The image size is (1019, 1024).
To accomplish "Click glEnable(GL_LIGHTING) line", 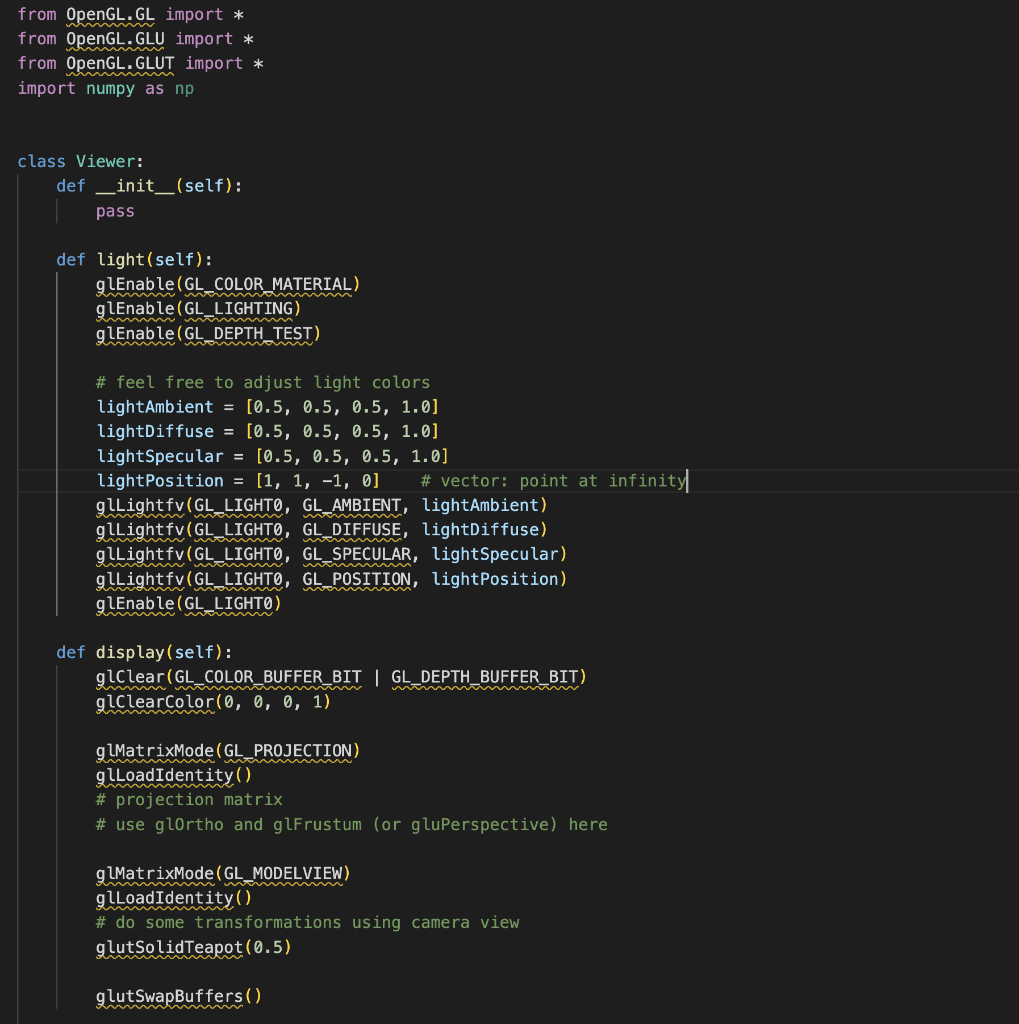I will pyautogui.click(x=199, y=309).
